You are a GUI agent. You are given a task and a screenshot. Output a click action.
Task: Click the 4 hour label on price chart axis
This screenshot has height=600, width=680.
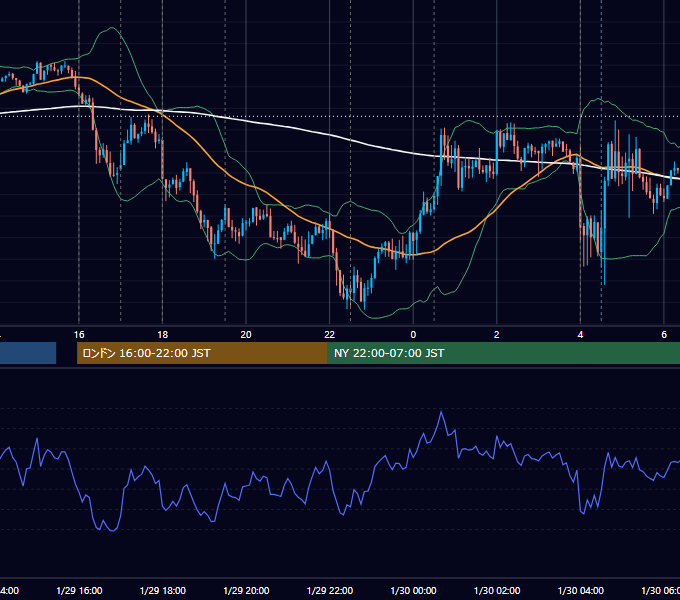click(580, 334)
